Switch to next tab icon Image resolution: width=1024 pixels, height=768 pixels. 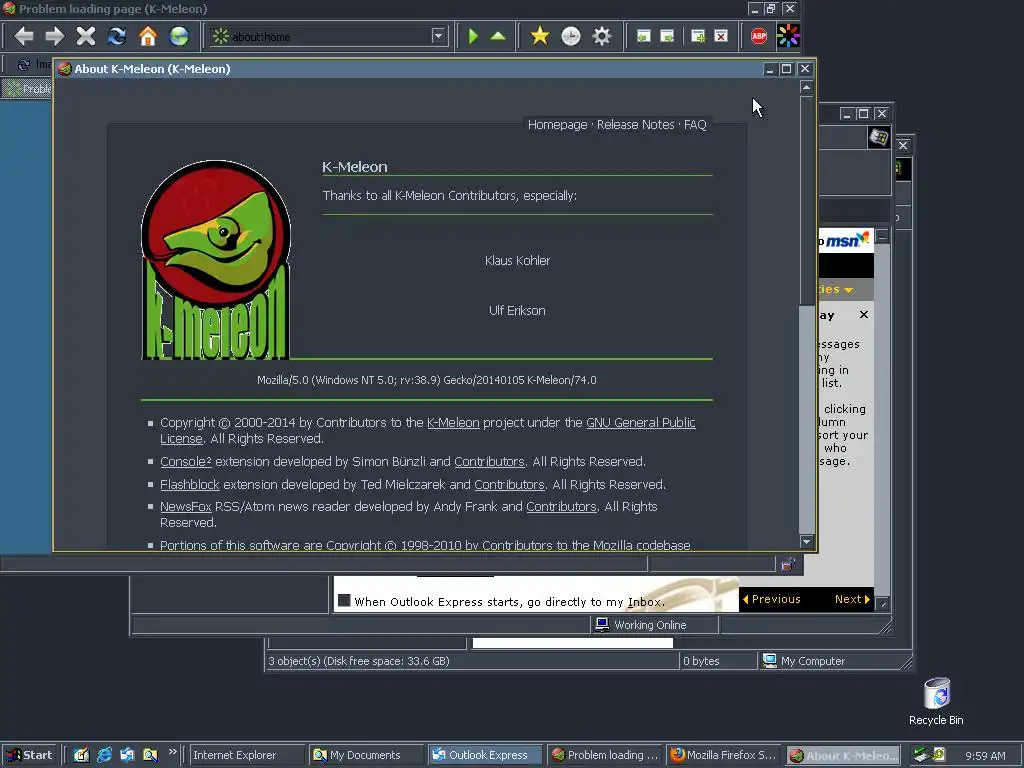[667, 36]
